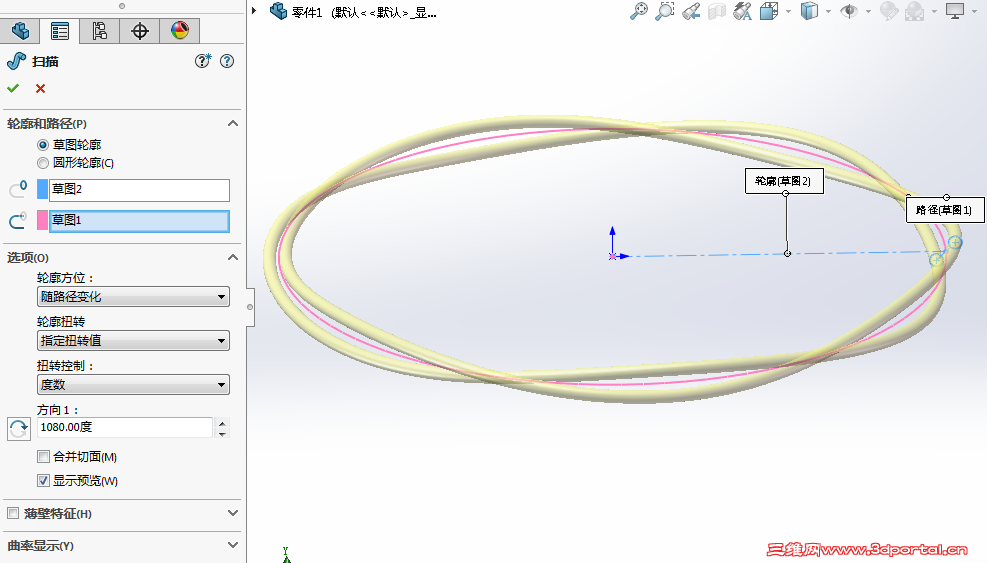Open detailed help icon with asterisk
The image size is (987, 563).
click(x=203, y=61)
